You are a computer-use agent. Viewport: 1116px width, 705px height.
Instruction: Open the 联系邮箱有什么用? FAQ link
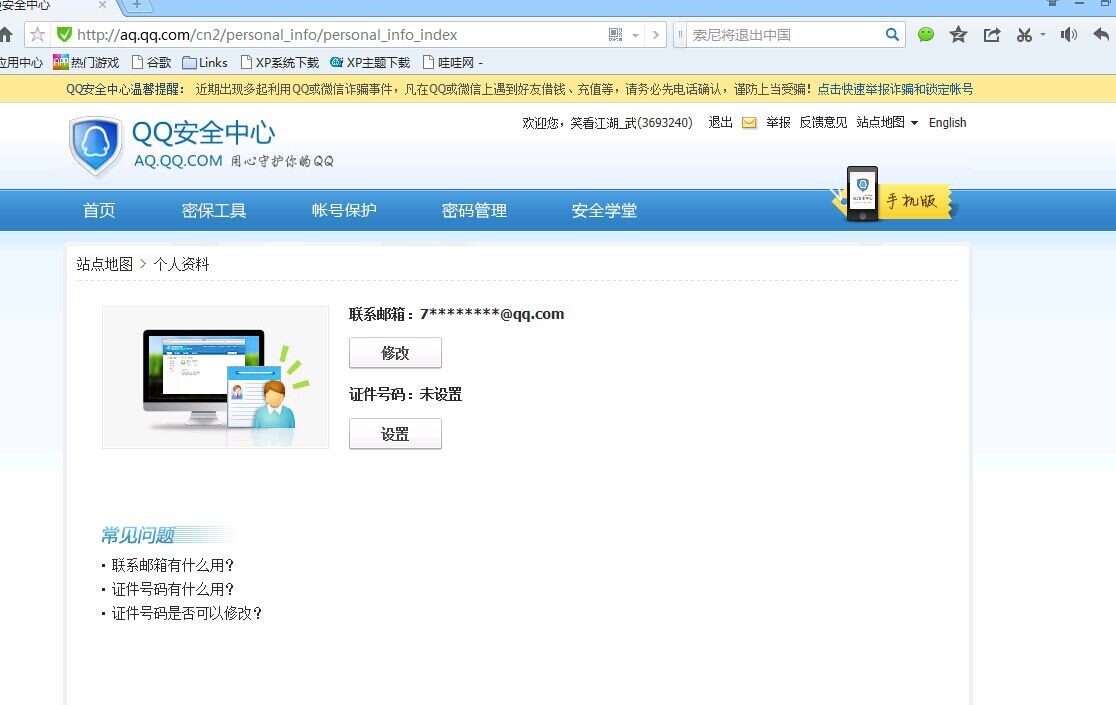pyautogui.click(x=173, y=565)
